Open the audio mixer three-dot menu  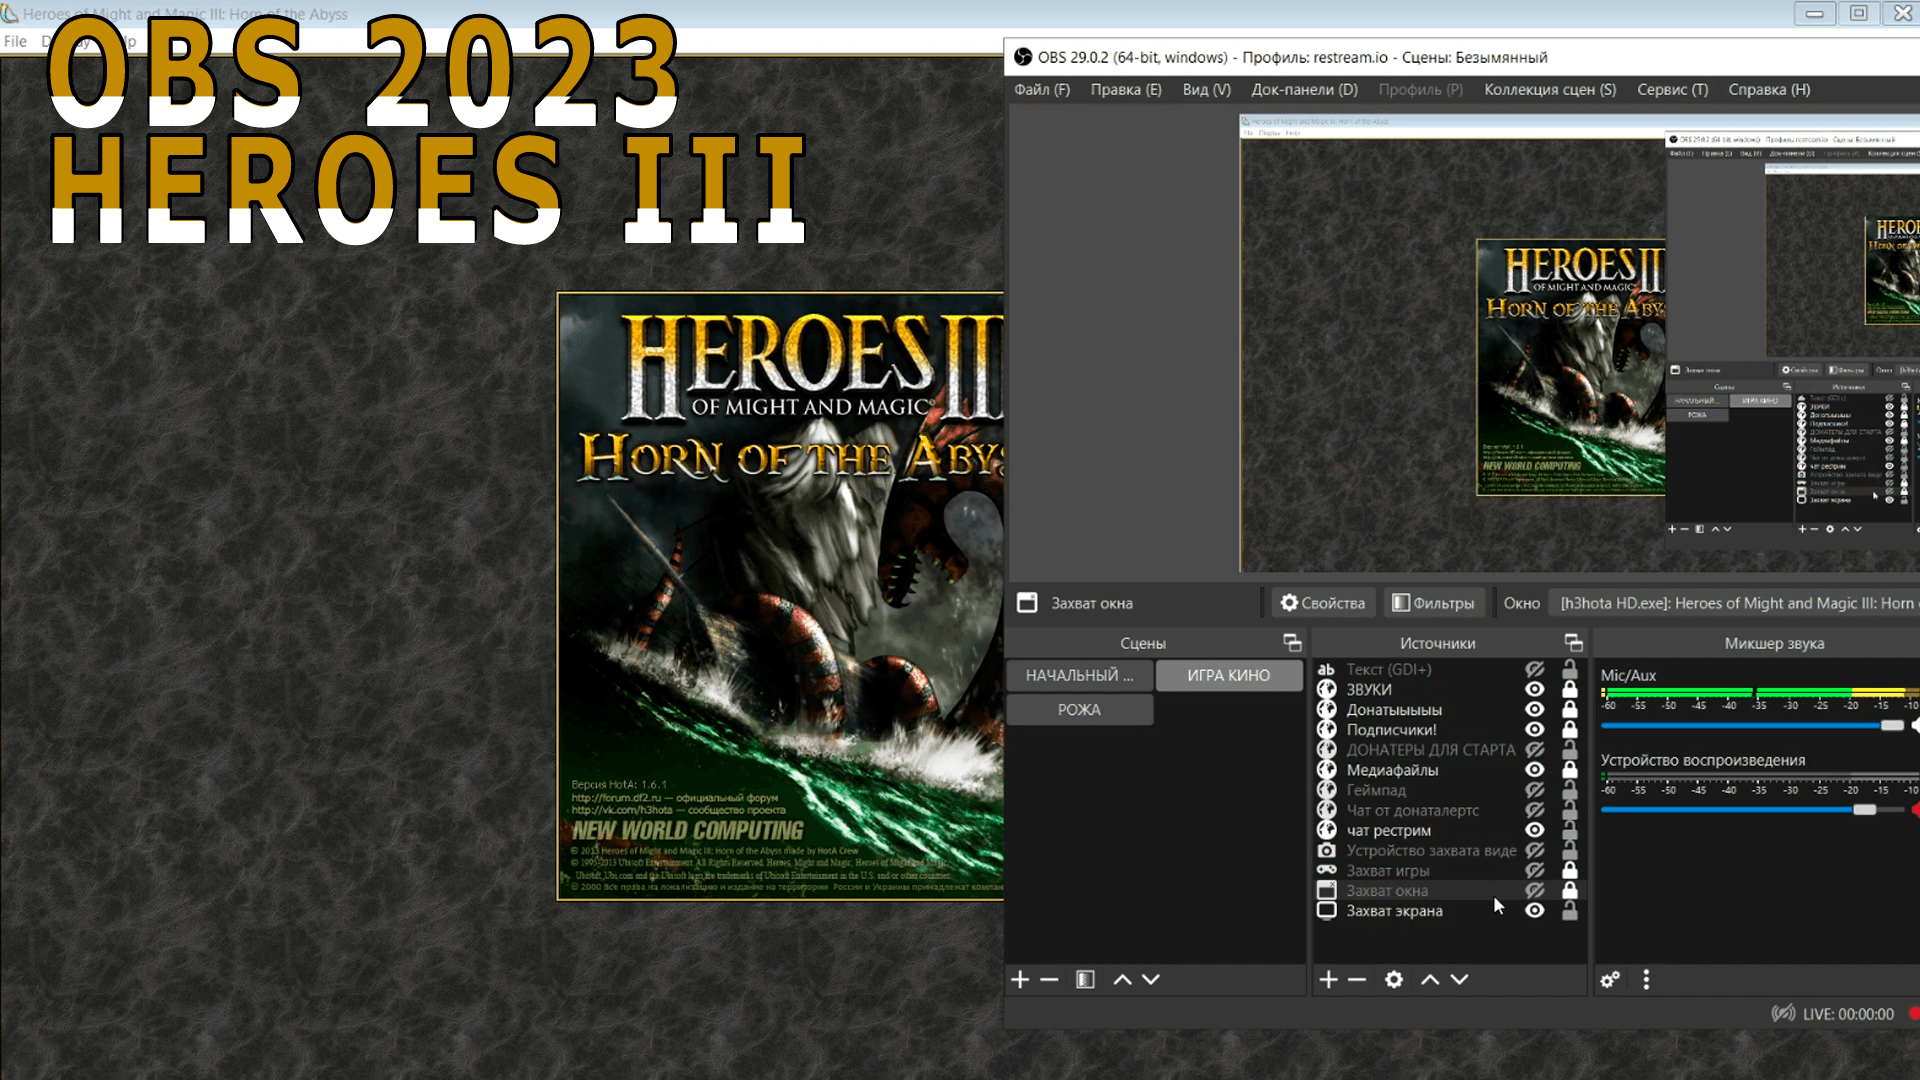[1646, 980]
